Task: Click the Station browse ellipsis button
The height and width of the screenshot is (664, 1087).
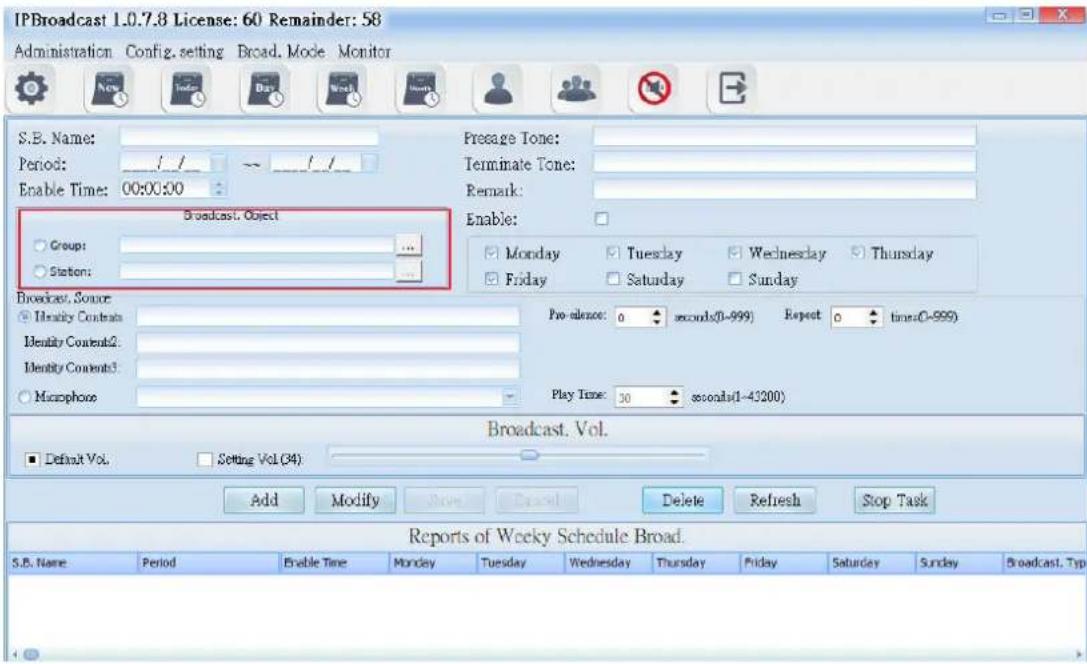Action: point(408,272)
